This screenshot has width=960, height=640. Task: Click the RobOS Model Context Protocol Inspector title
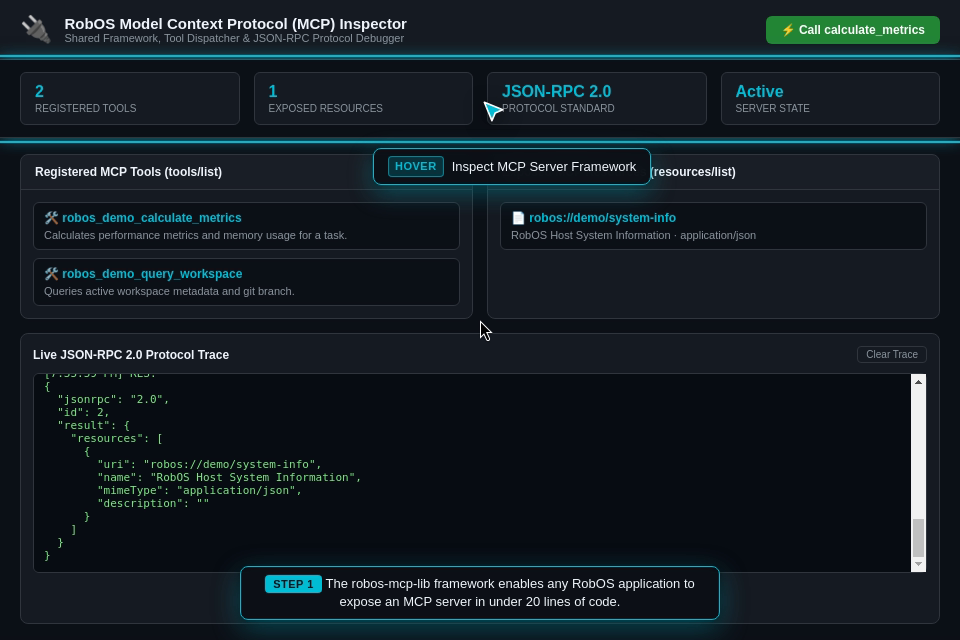click(235, 24)
